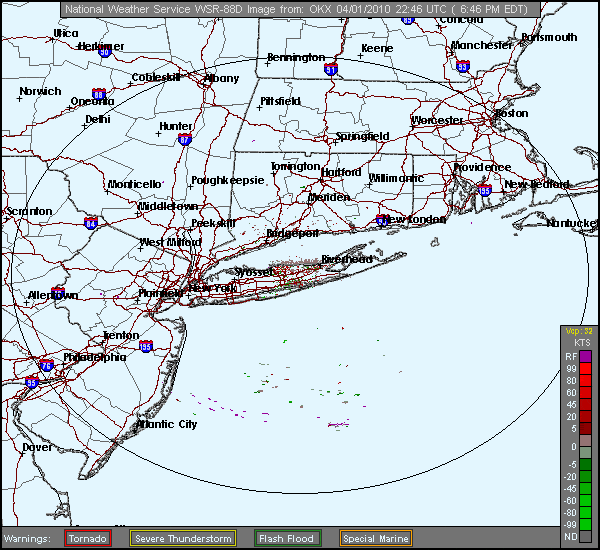The image size is (600, 550).
Task: Click the Torrington city label
Action: tap(295, 167)
